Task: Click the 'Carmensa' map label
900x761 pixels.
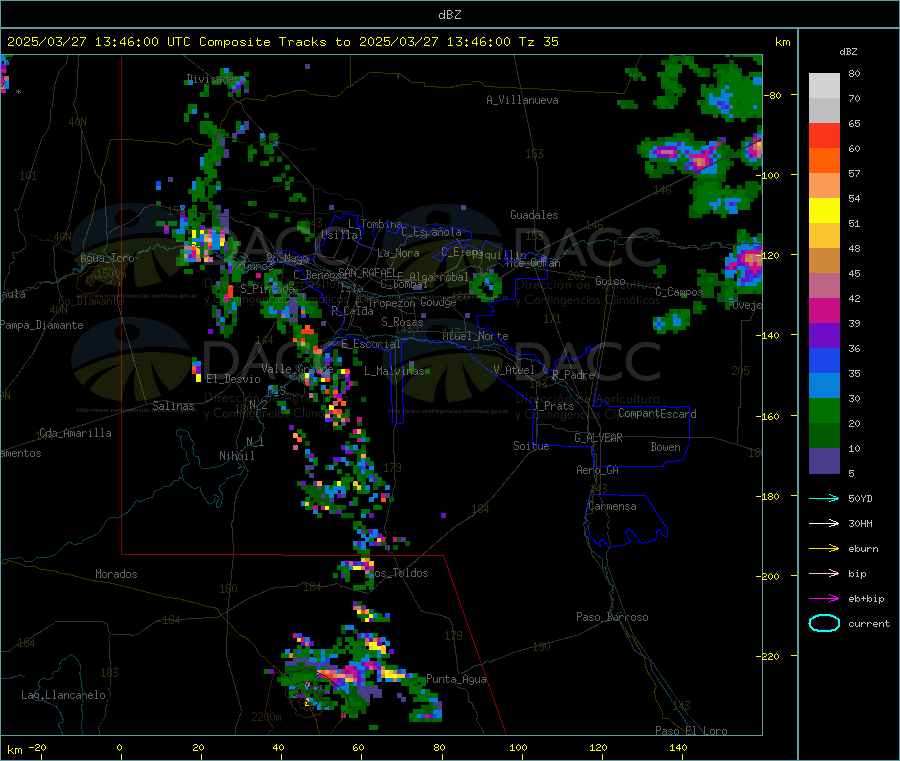Action: click(x=612, y=506)
